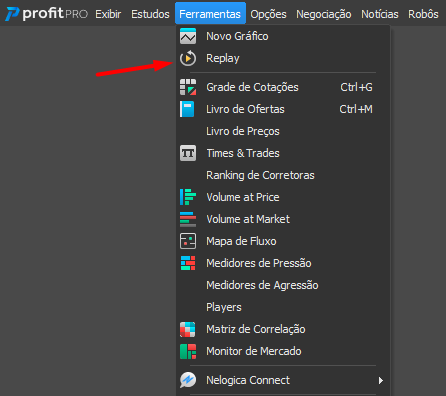
Task: Open Nelogica Connect entry
Action: (283, 380)
